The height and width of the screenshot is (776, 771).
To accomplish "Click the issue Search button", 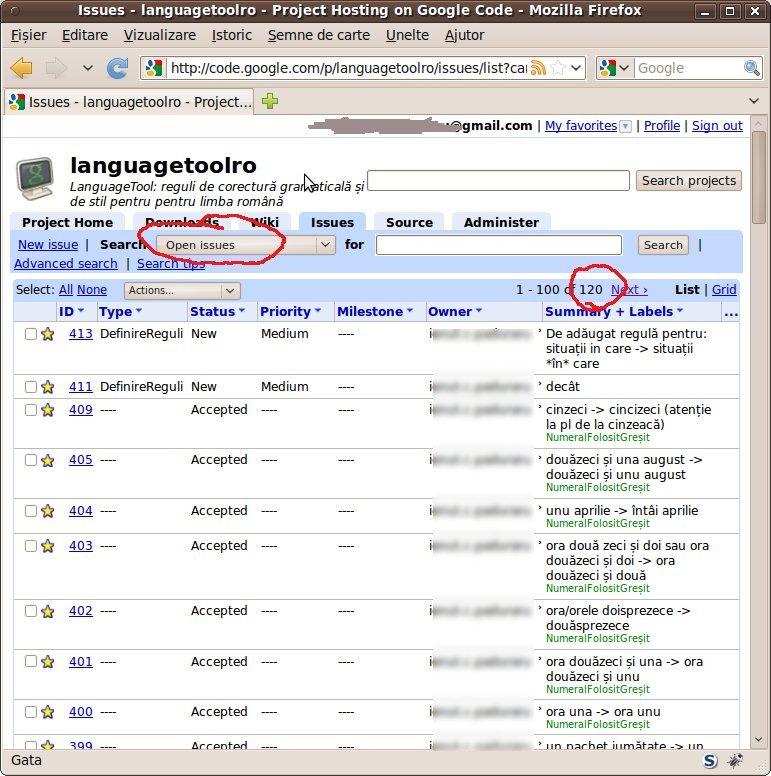I will point(663,245).
